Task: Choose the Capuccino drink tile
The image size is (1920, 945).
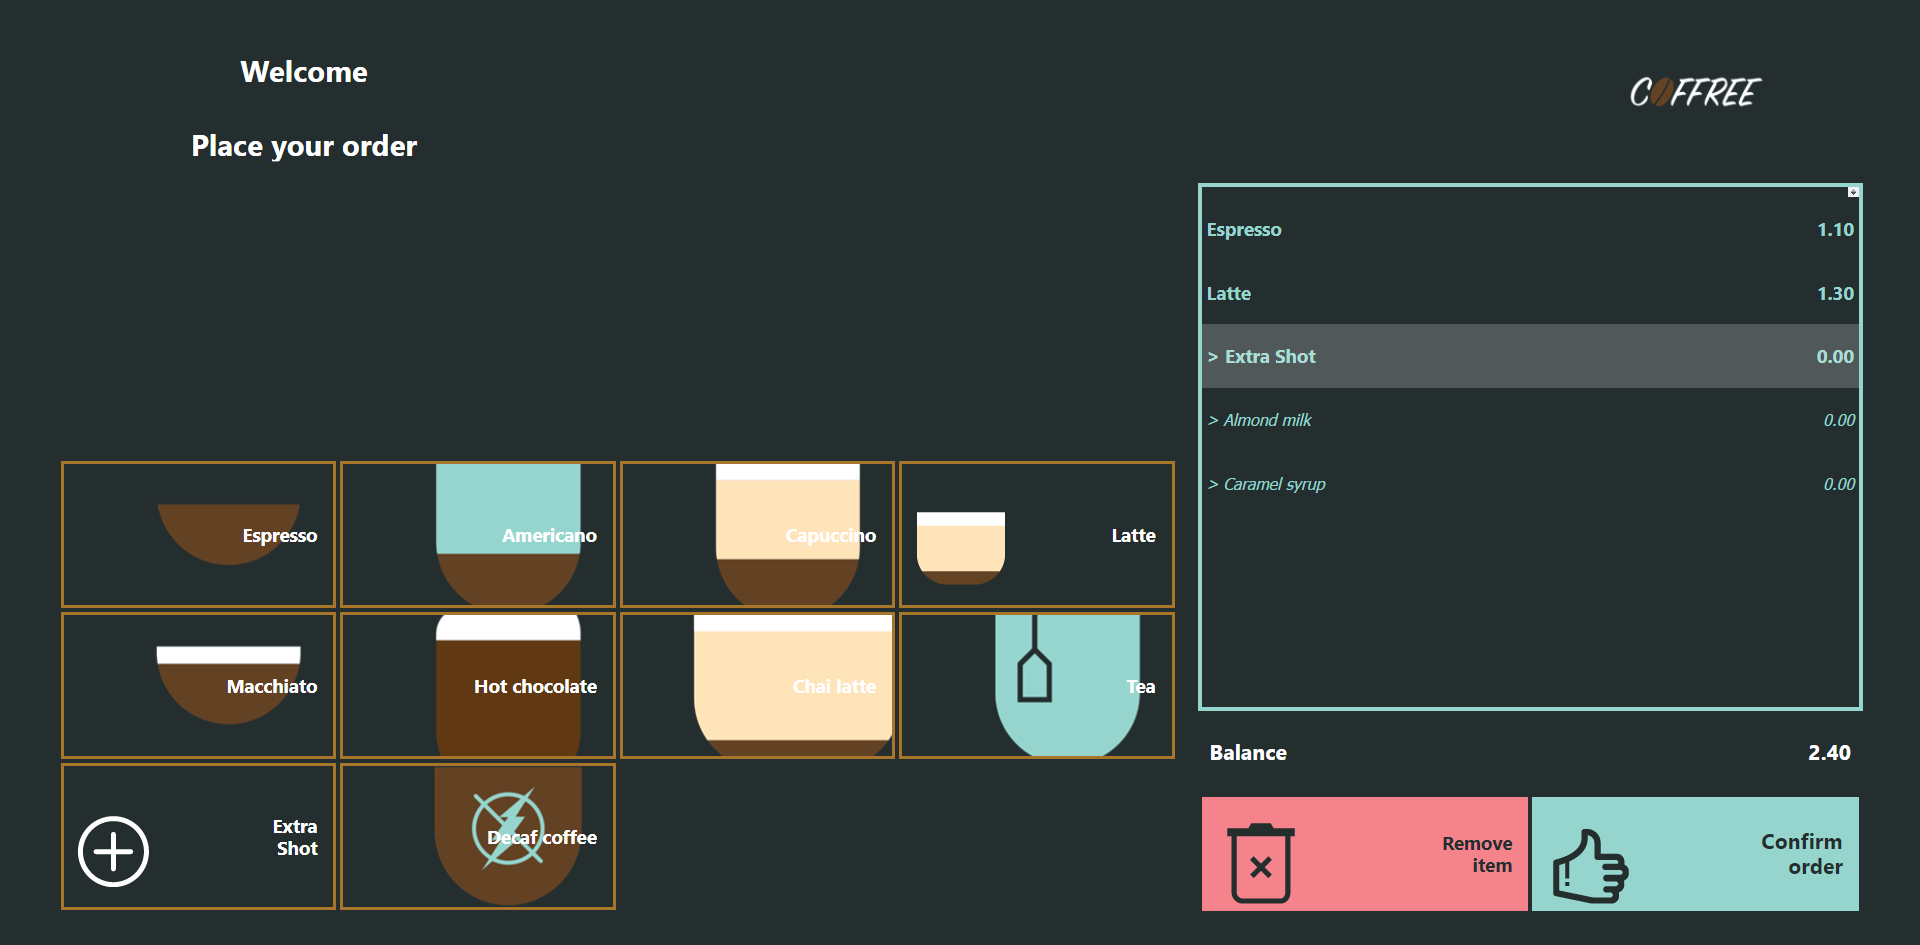Action: [x=757, y=534]
